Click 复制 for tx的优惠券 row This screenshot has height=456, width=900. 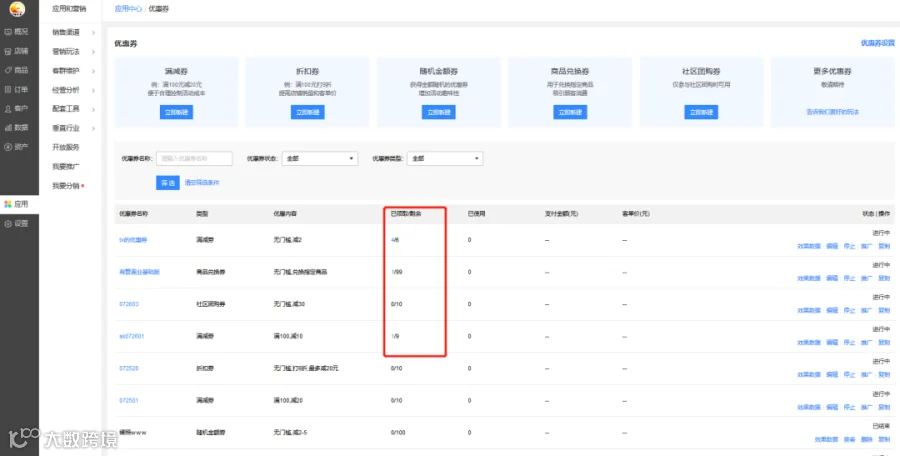tap(884, 246)
